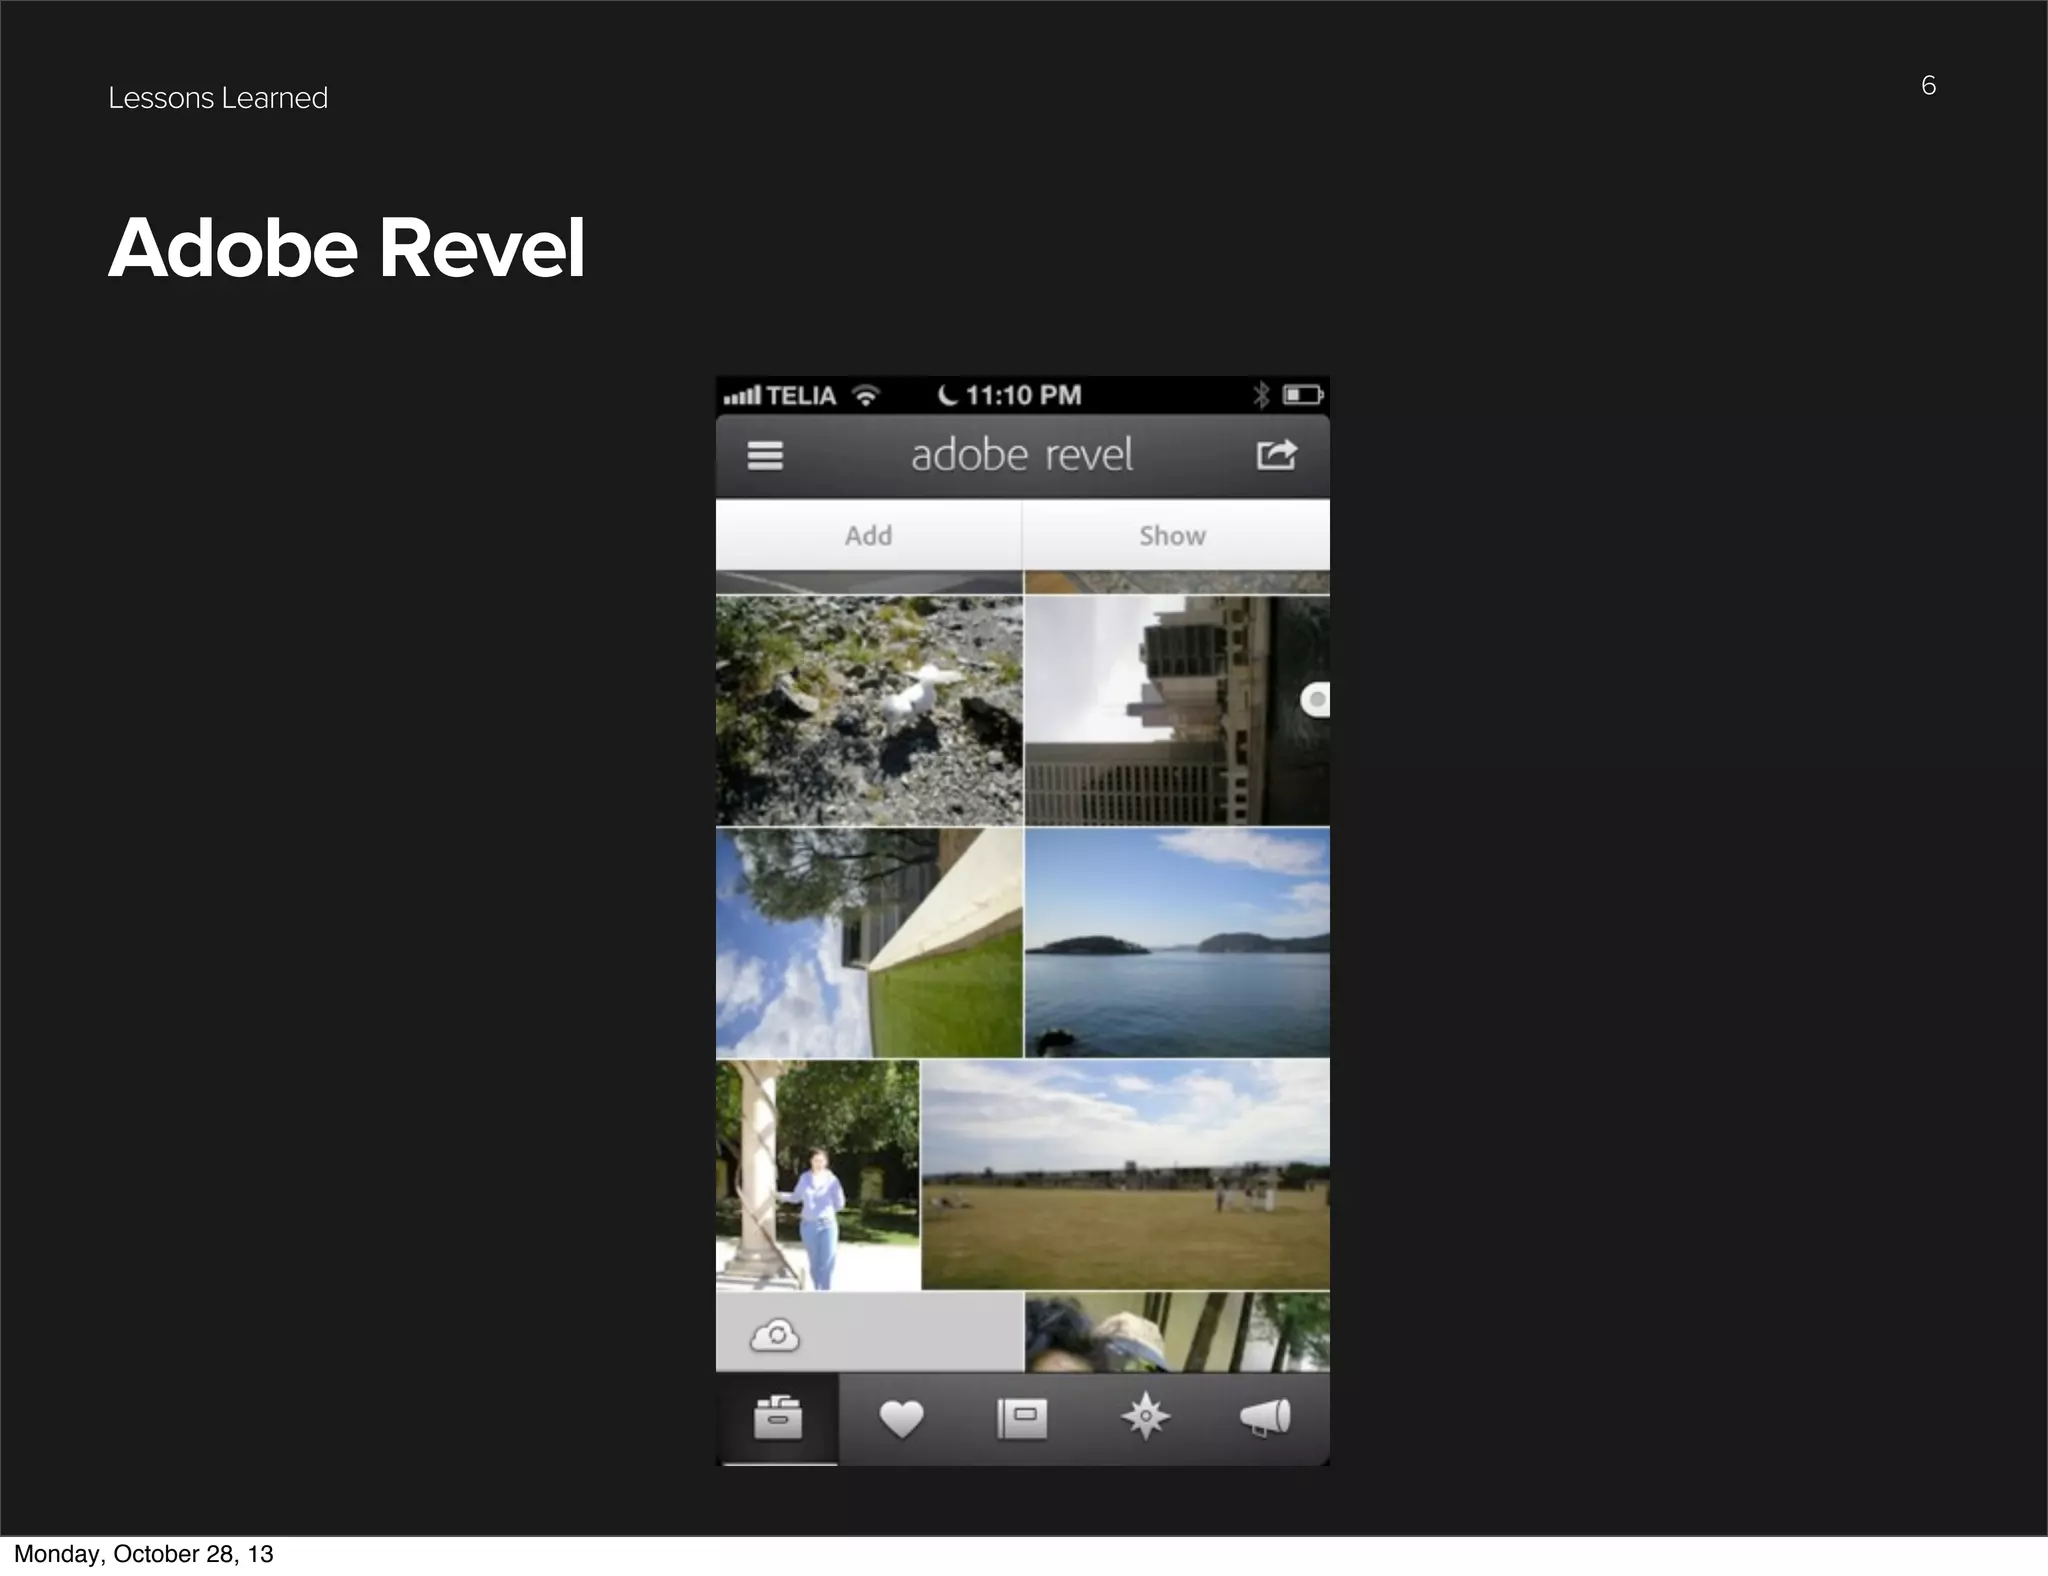Open the partly visible hat photo
Screen dimensions: 2048x1576
click(1177, 1332)
